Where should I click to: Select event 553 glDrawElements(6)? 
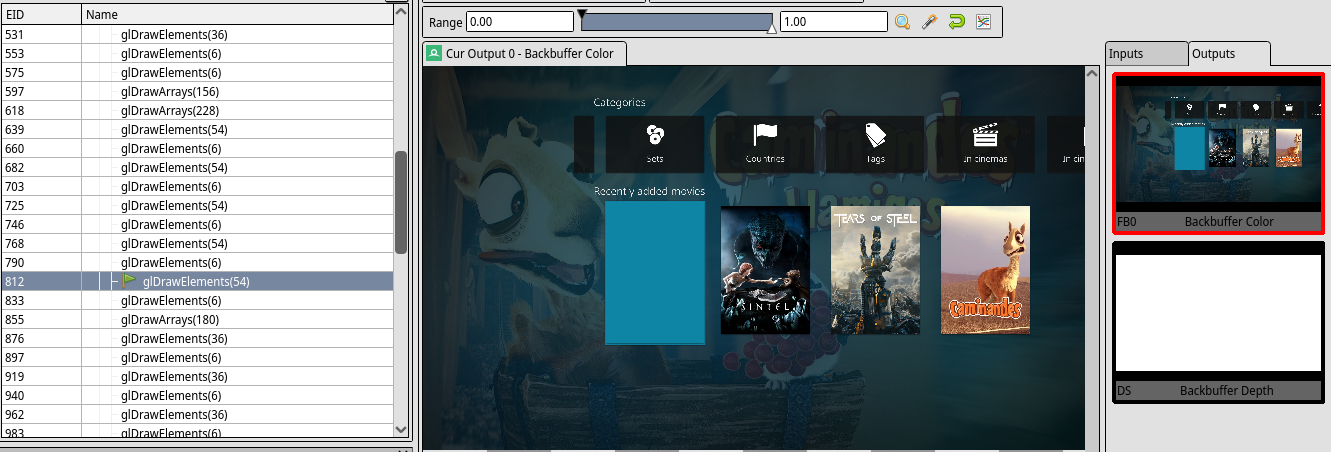click(196, 54)
